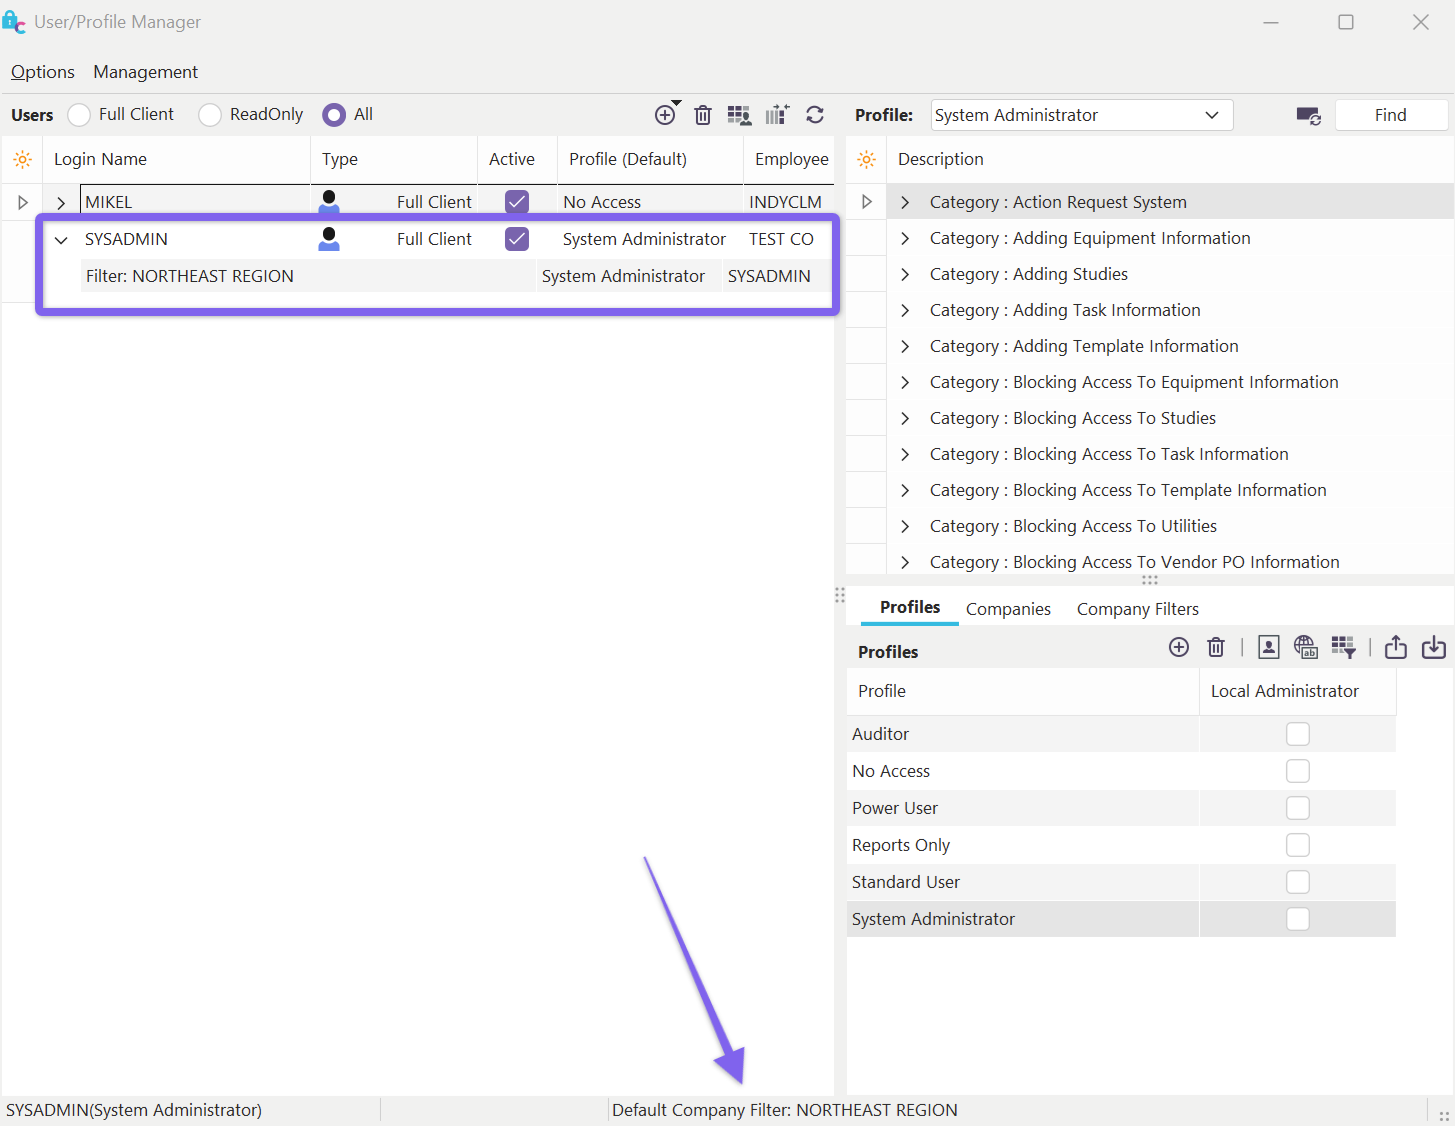This screenshot has height=1126, width=1455.
Task: Select the ReadOnly users radio button
Action: click(x=210, y=115)
